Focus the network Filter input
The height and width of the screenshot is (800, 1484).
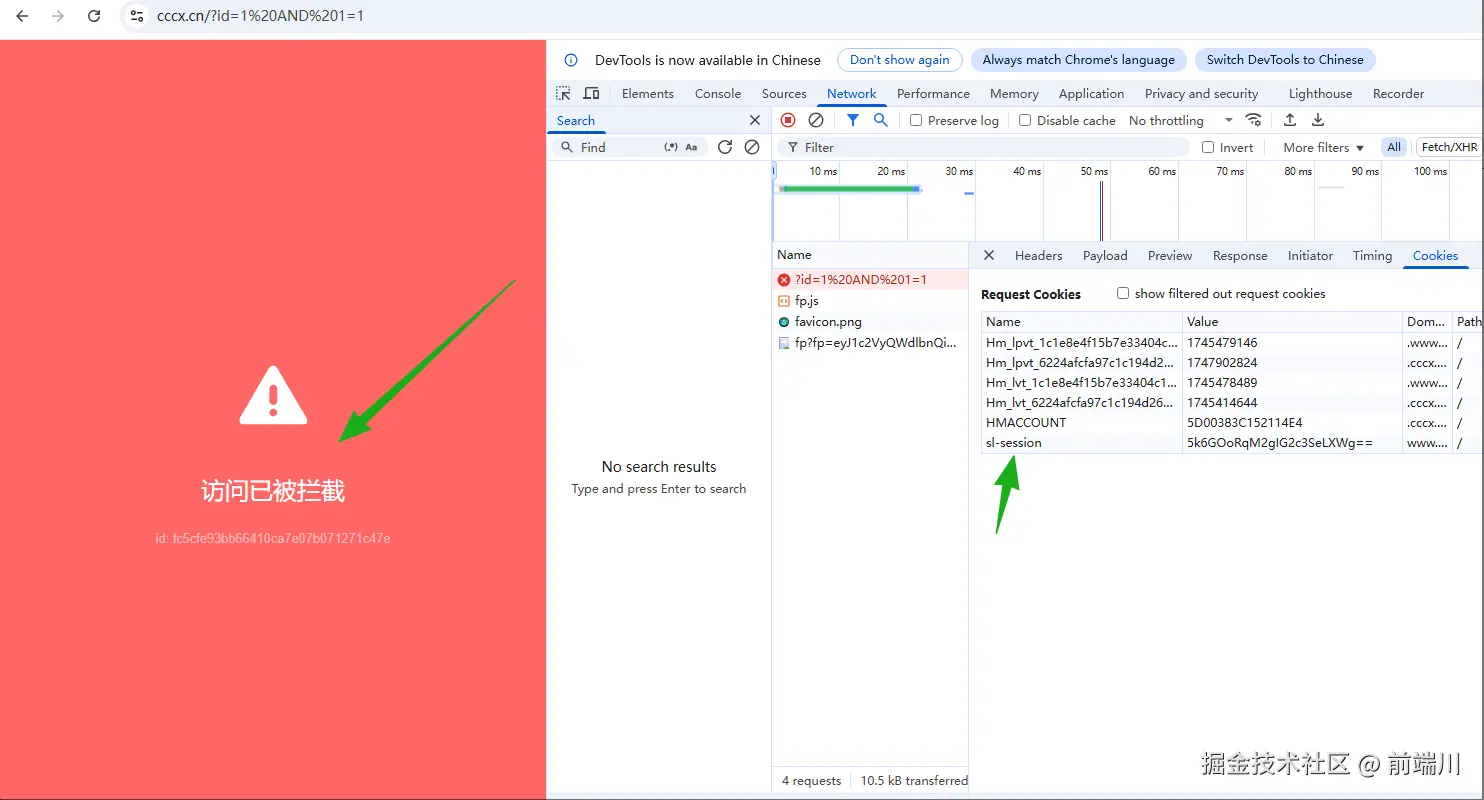[x=983, y=147]
